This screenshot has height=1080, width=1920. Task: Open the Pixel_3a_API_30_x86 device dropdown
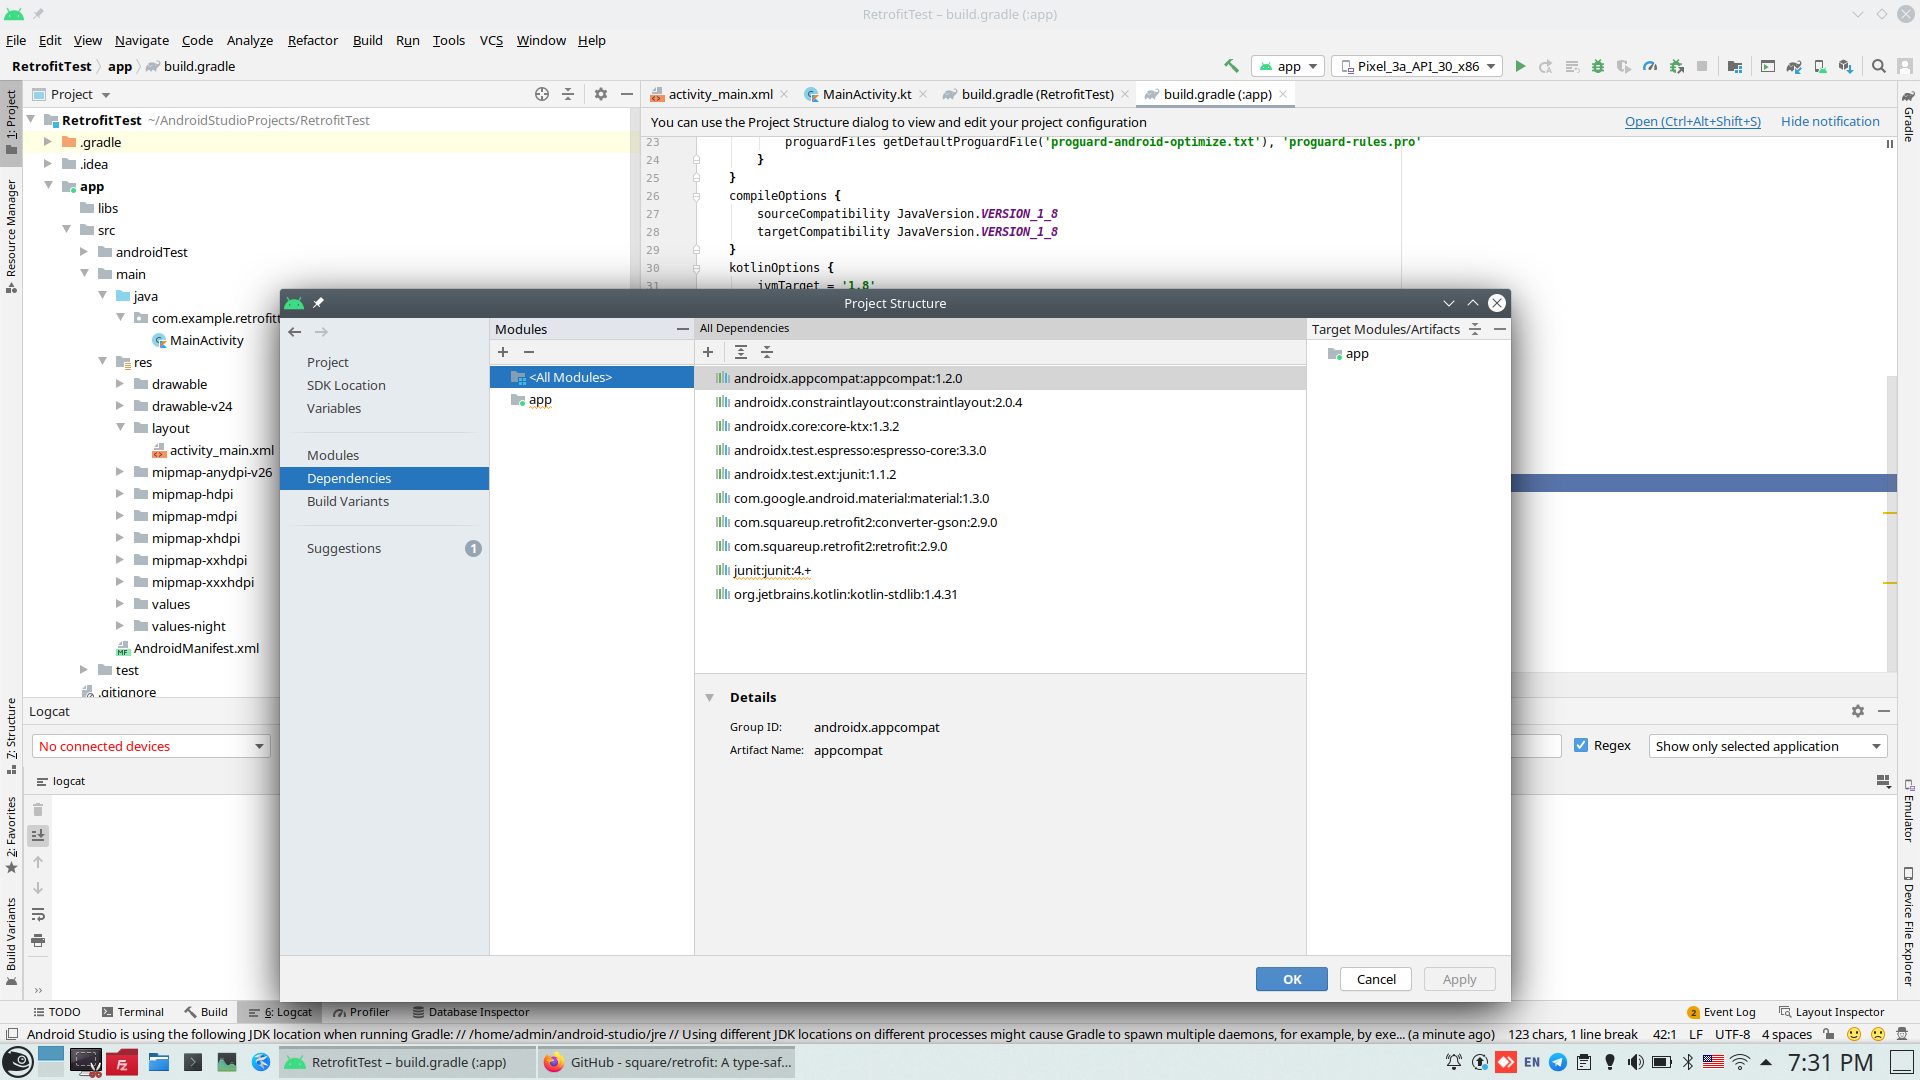click(1417, 66)
